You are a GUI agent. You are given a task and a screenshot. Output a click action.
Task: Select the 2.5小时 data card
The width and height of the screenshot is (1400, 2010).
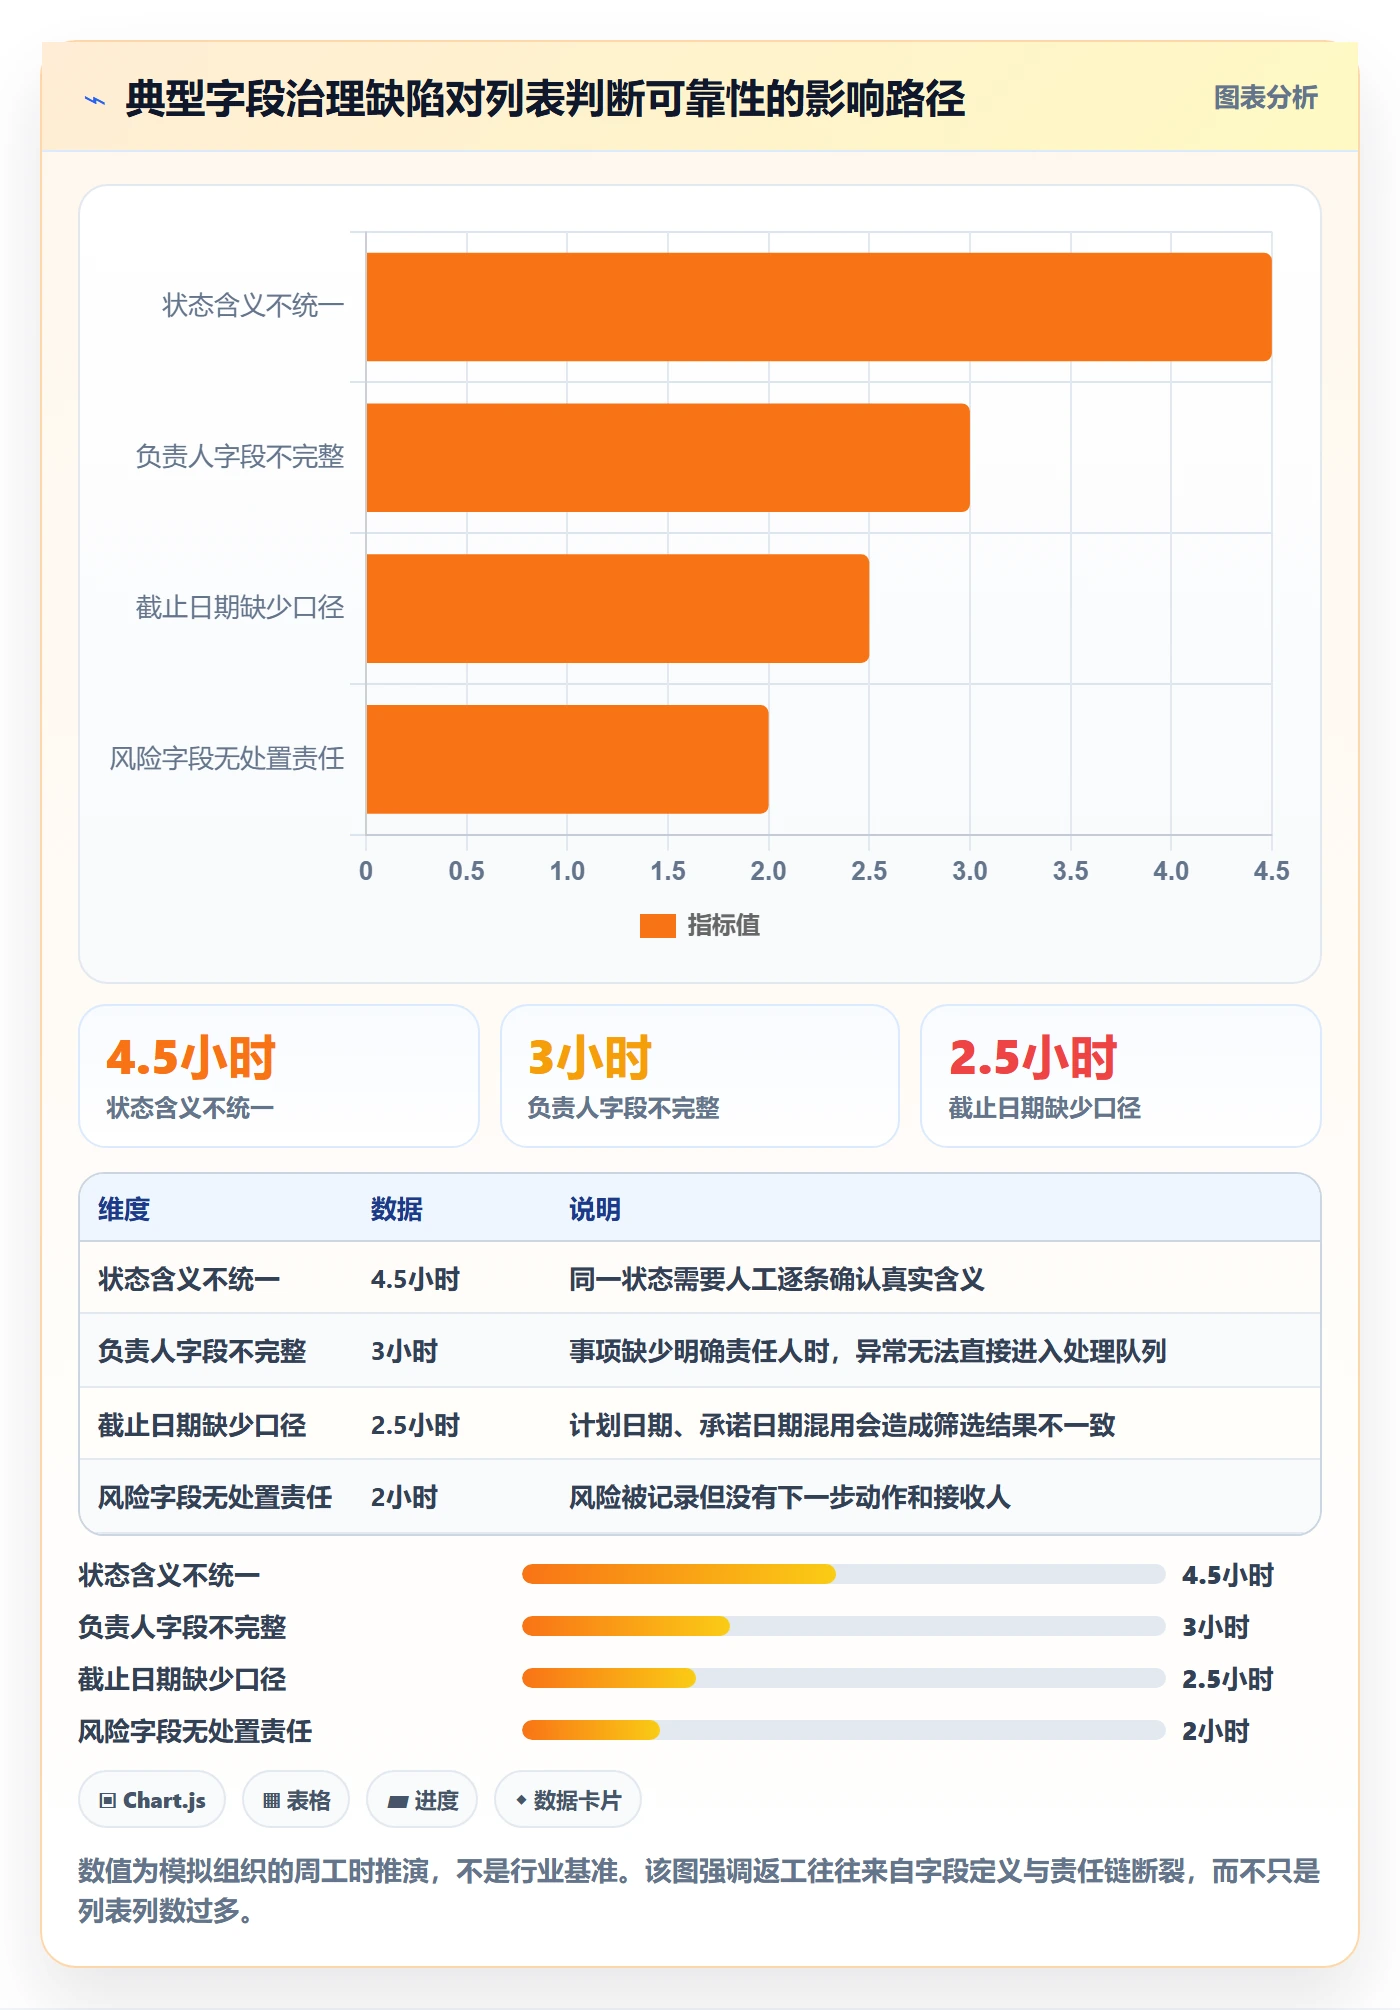(x=1121, y=1076)
